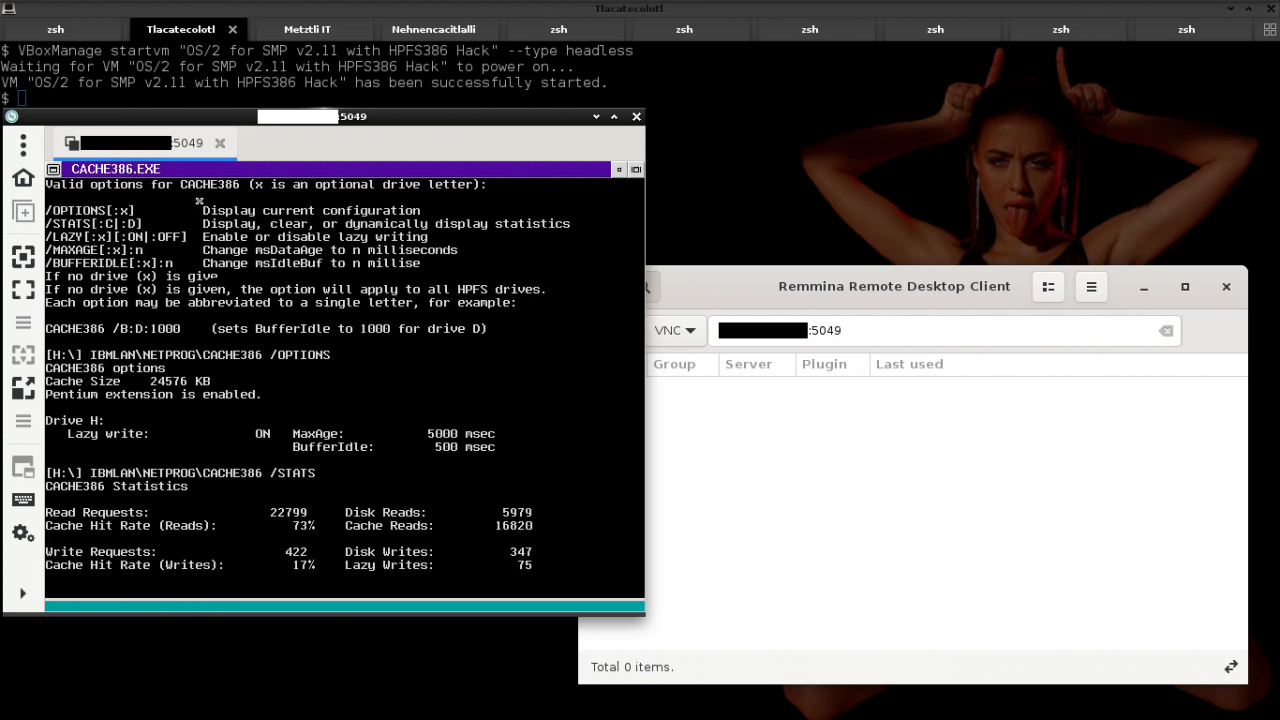Toggle the fullscreen mode corner-brackets icon
Viewport: 1280px width, 720px height.
[x=23, y=290]
